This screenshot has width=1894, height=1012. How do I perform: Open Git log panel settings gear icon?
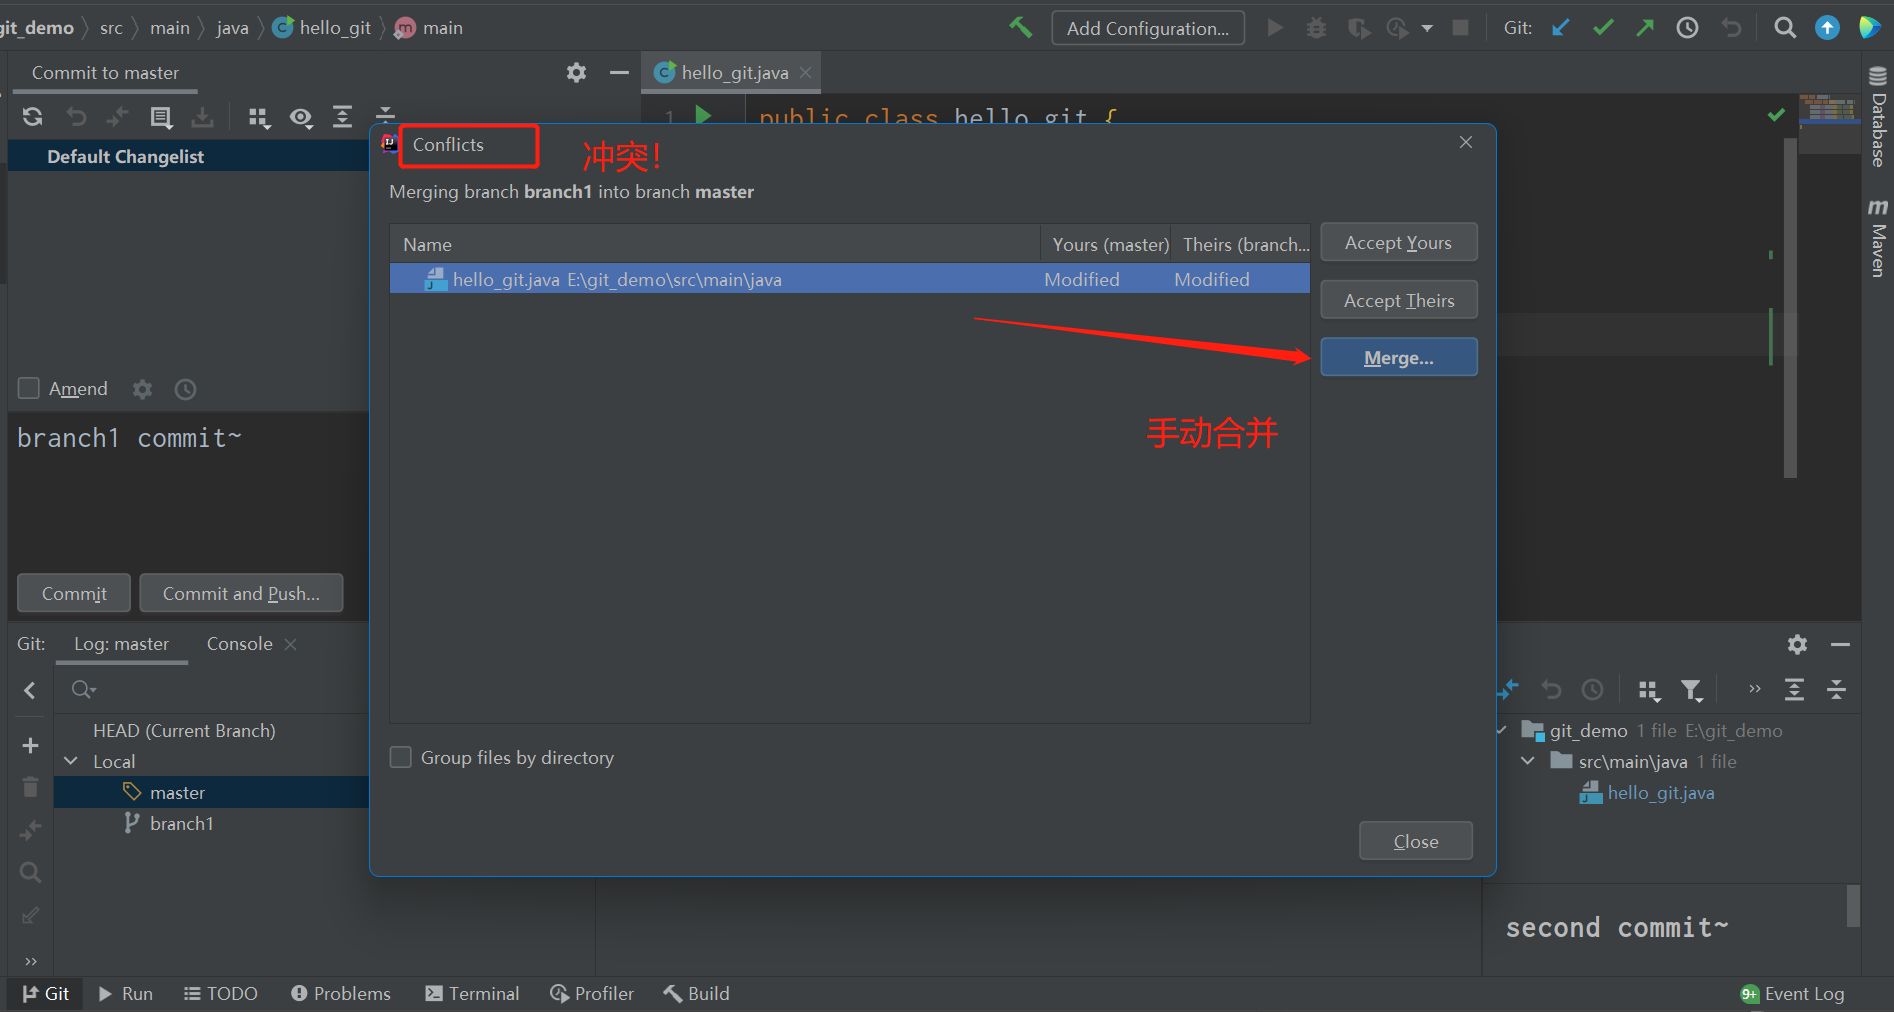1797,644
